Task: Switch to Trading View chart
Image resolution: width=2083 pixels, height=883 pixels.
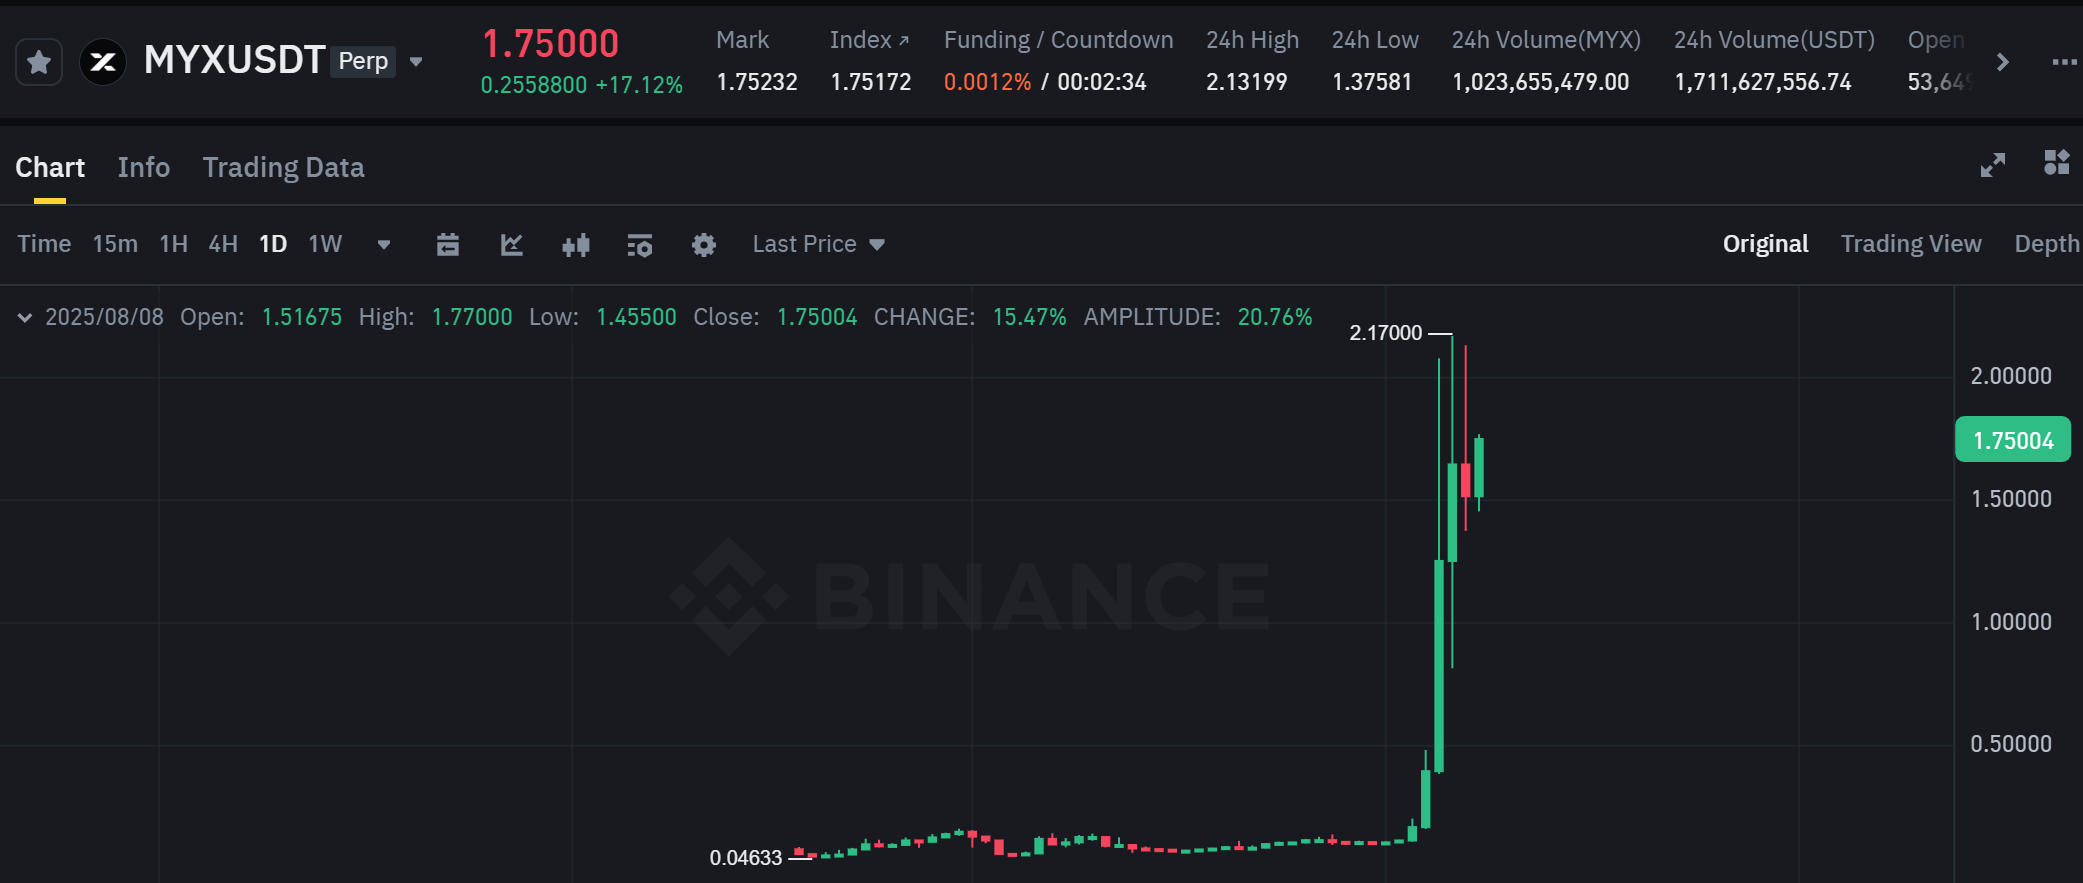Action: click(x=1911, y=244)
